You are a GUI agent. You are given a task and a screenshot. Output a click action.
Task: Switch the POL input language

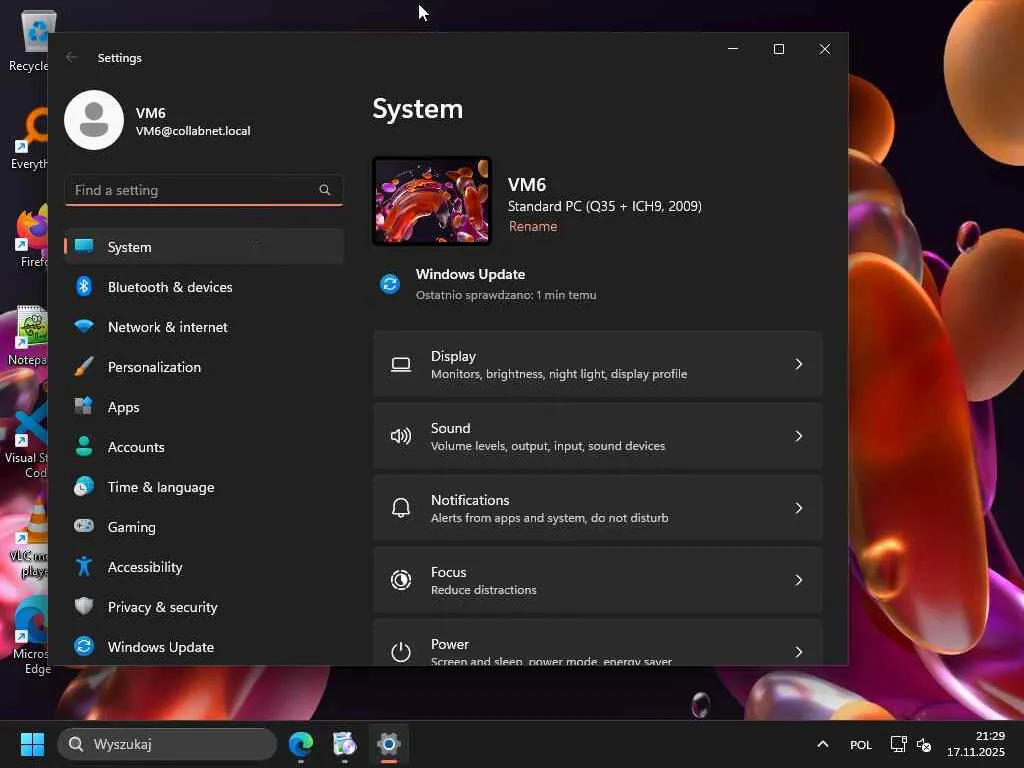click(861, 744)
